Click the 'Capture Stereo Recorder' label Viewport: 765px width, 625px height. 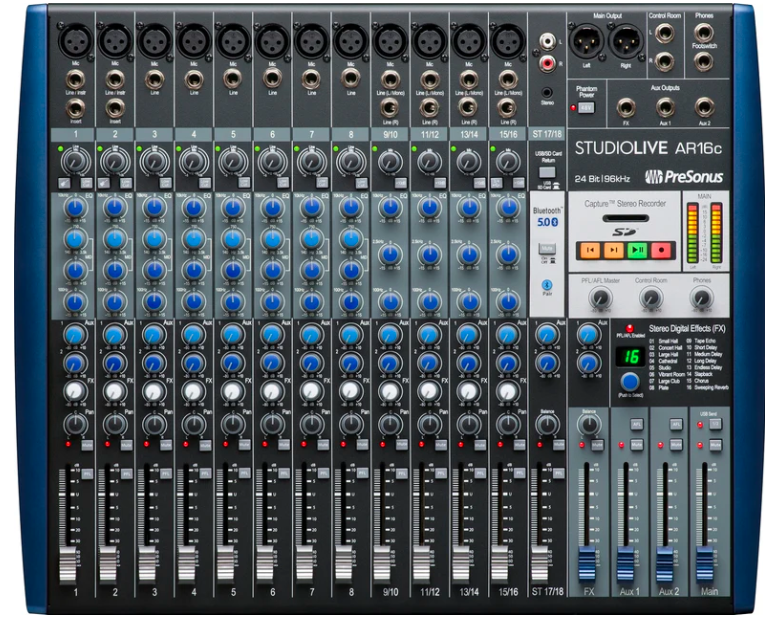click(625, 203)
